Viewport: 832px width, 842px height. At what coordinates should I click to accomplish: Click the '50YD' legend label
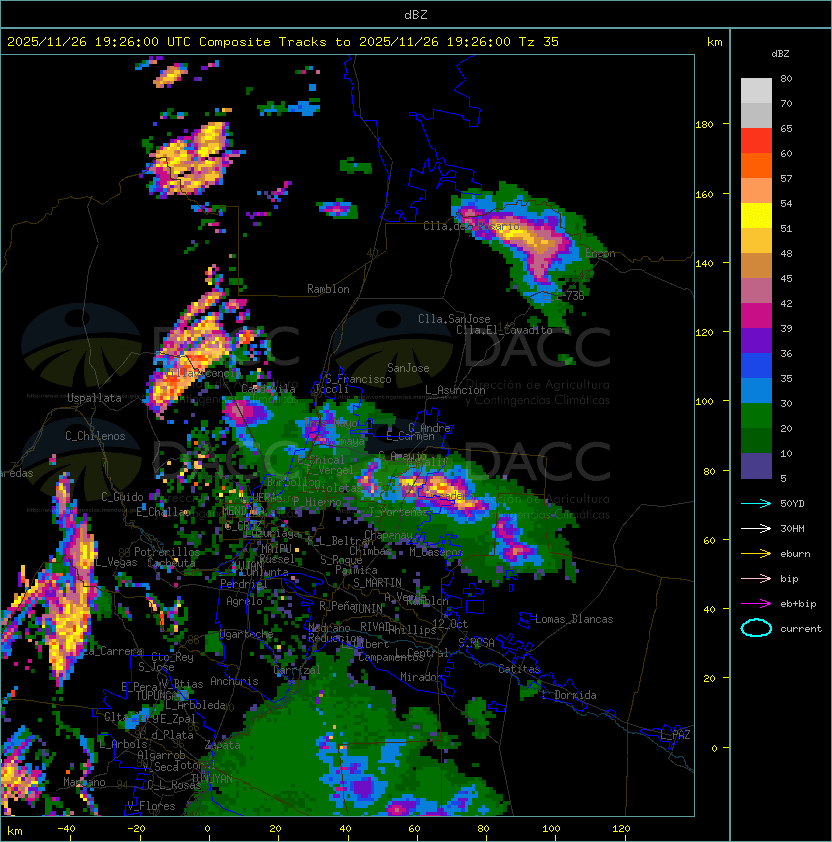point(792,504)
